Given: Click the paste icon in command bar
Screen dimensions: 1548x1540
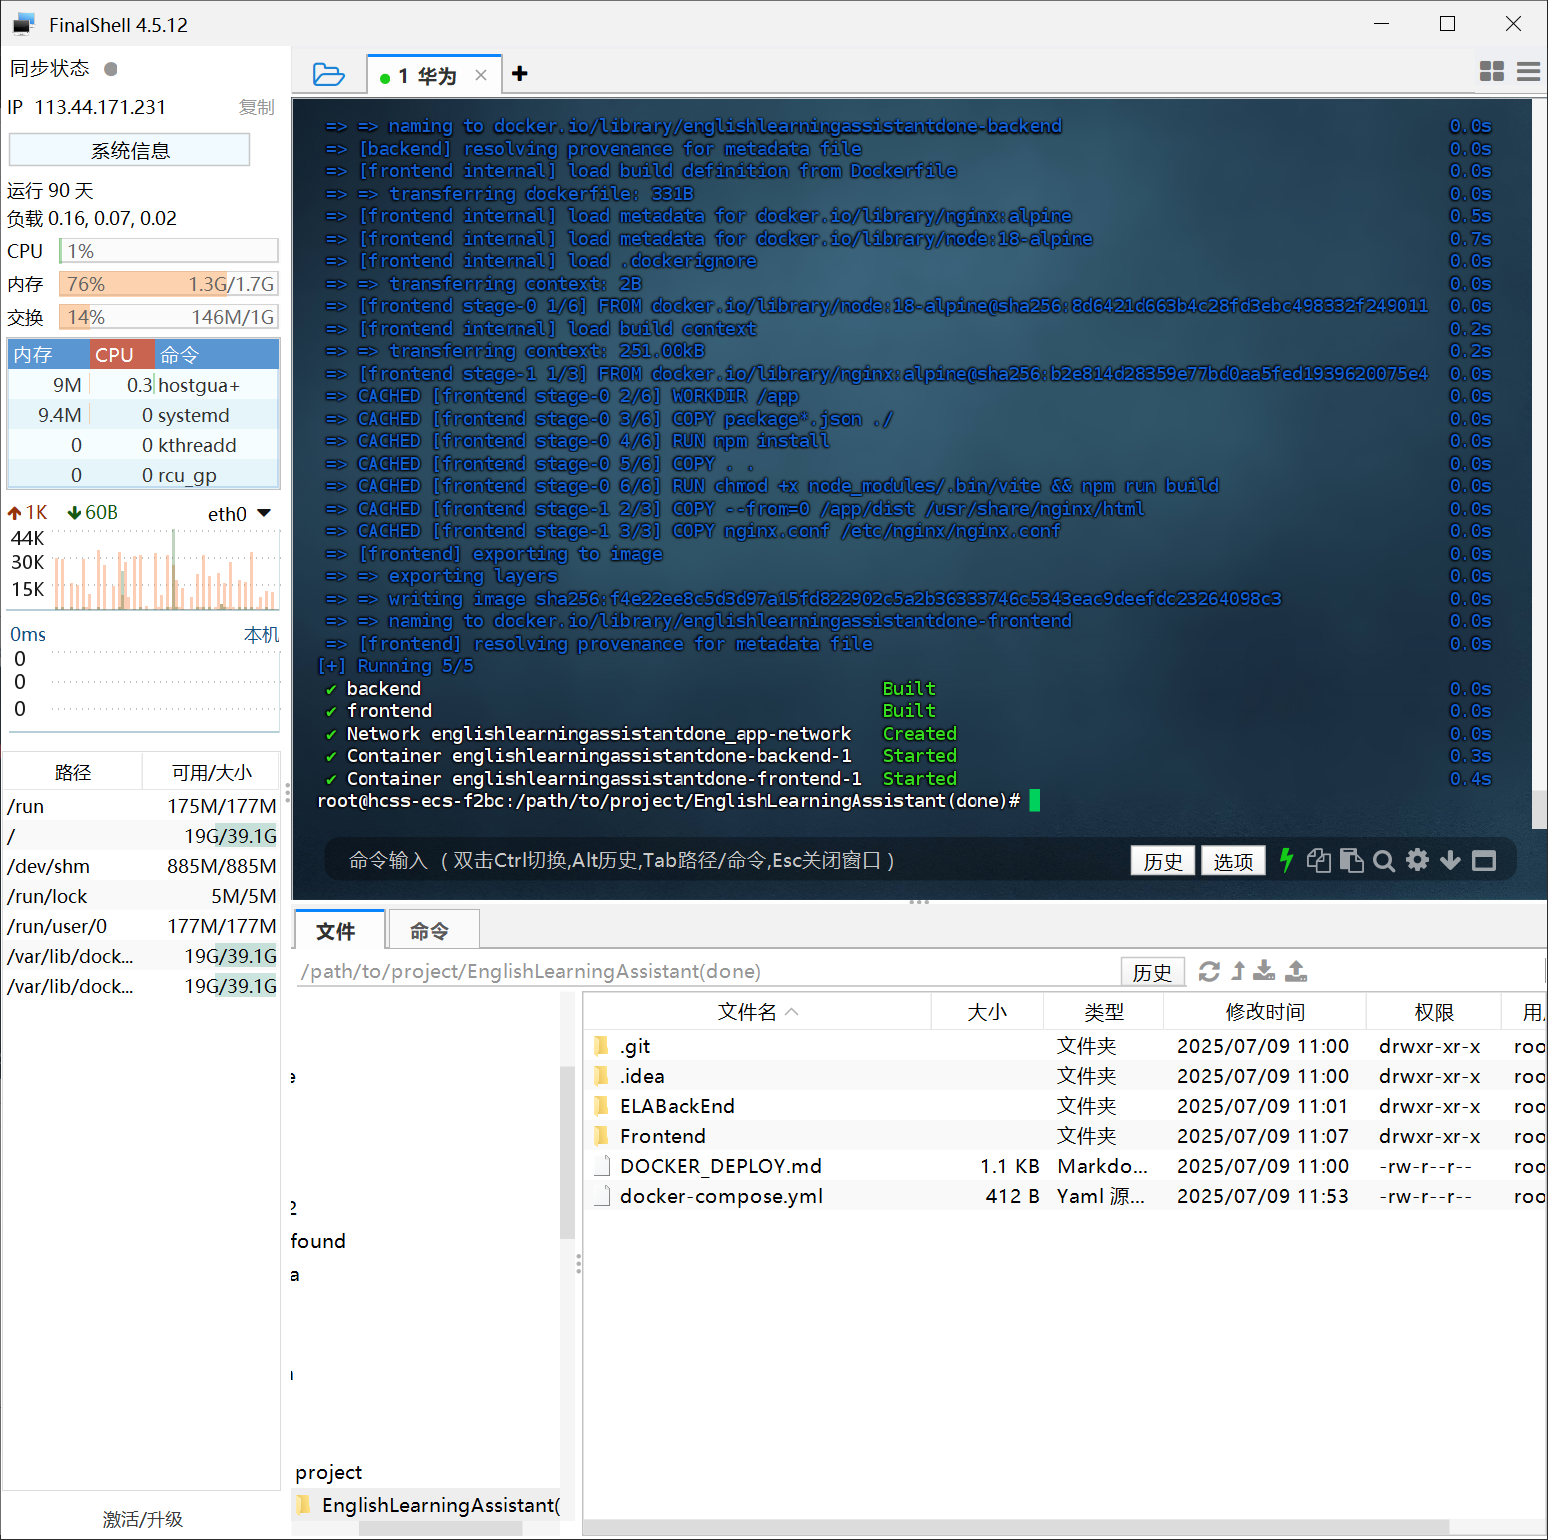Looking at the screenshot, I should [x=1351, y=860].
